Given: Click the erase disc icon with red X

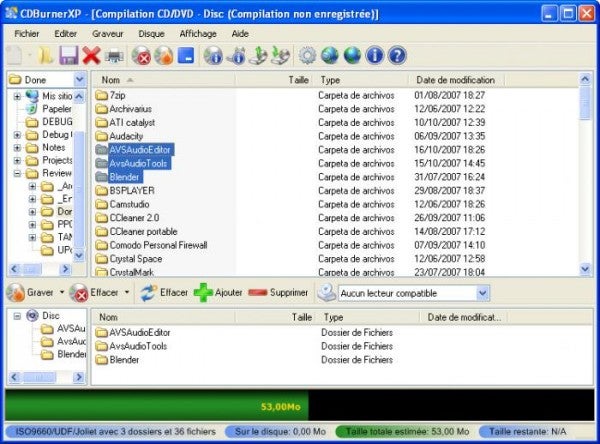Looking at the screenshot, I should tap(141, 56).
